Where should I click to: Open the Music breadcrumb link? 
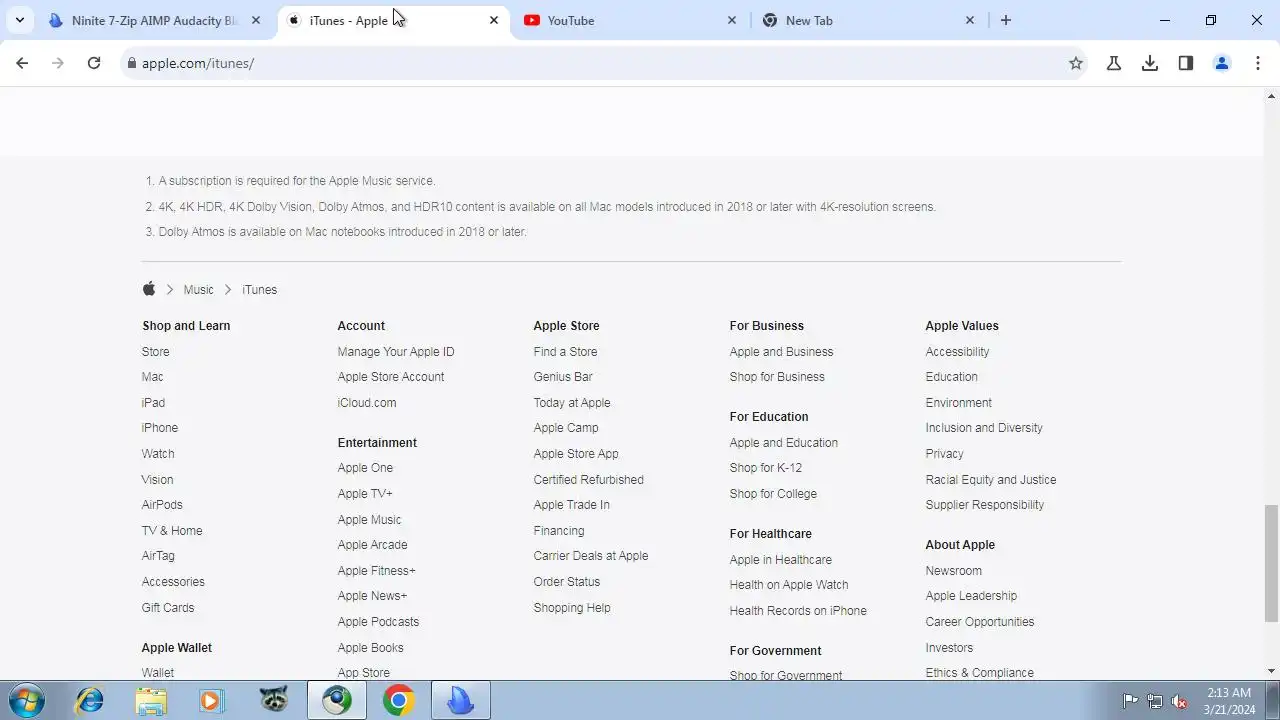[198, 289]
